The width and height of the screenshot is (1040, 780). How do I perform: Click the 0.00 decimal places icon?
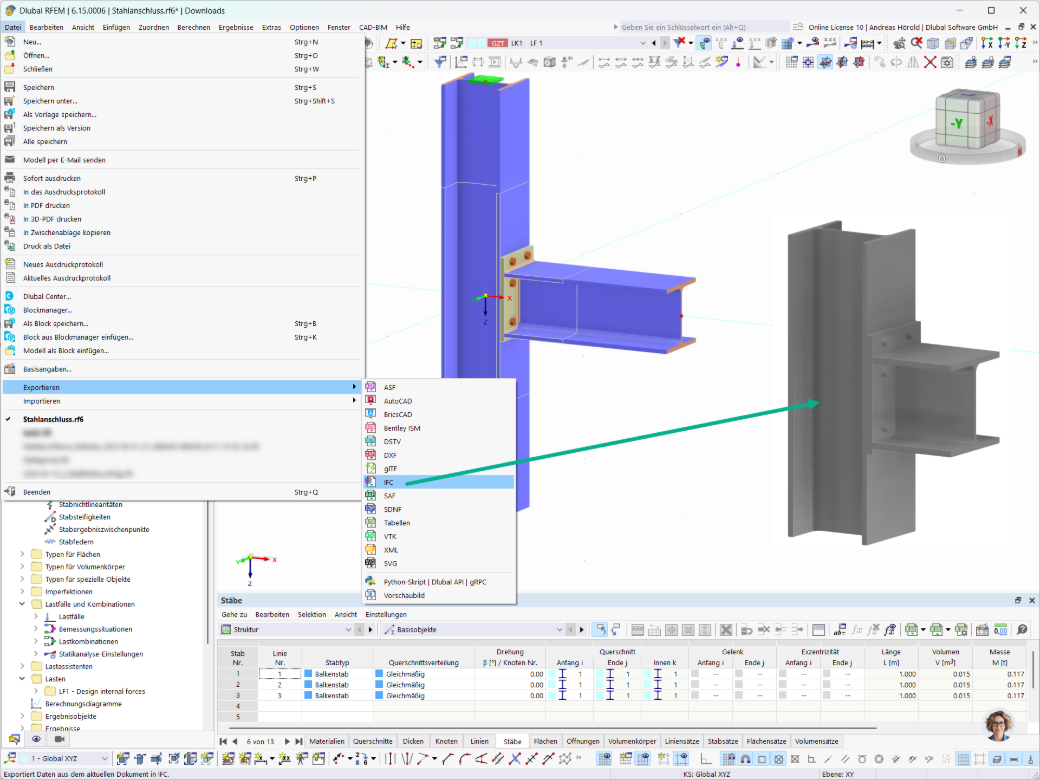1000,629
